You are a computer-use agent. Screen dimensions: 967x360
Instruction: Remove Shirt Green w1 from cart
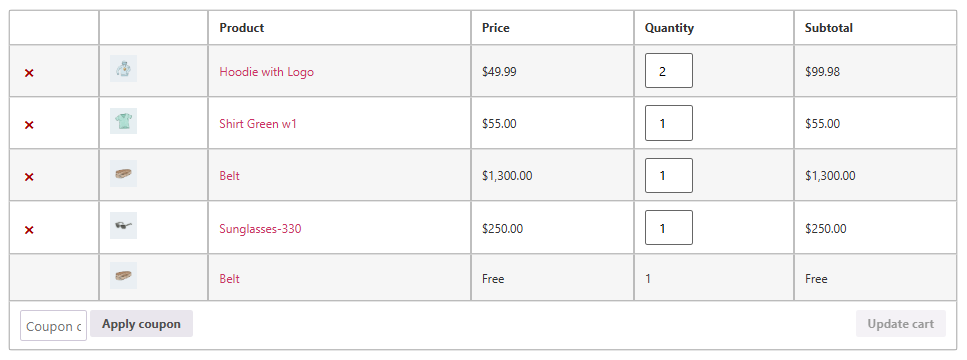(x=29, y=125)
